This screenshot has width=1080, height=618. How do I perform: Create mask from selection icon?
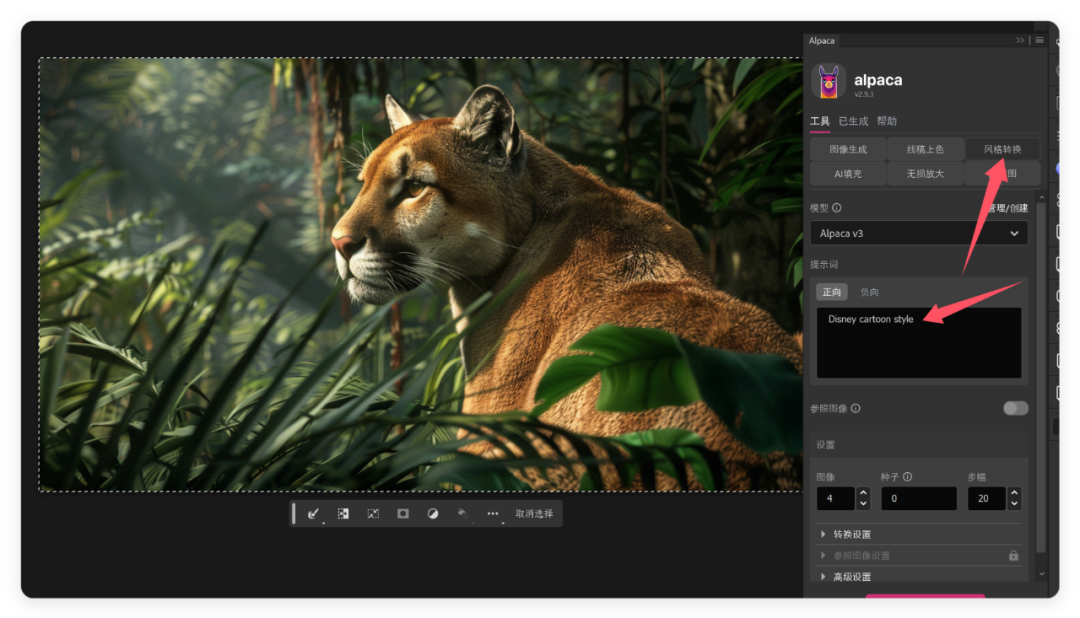403,513
